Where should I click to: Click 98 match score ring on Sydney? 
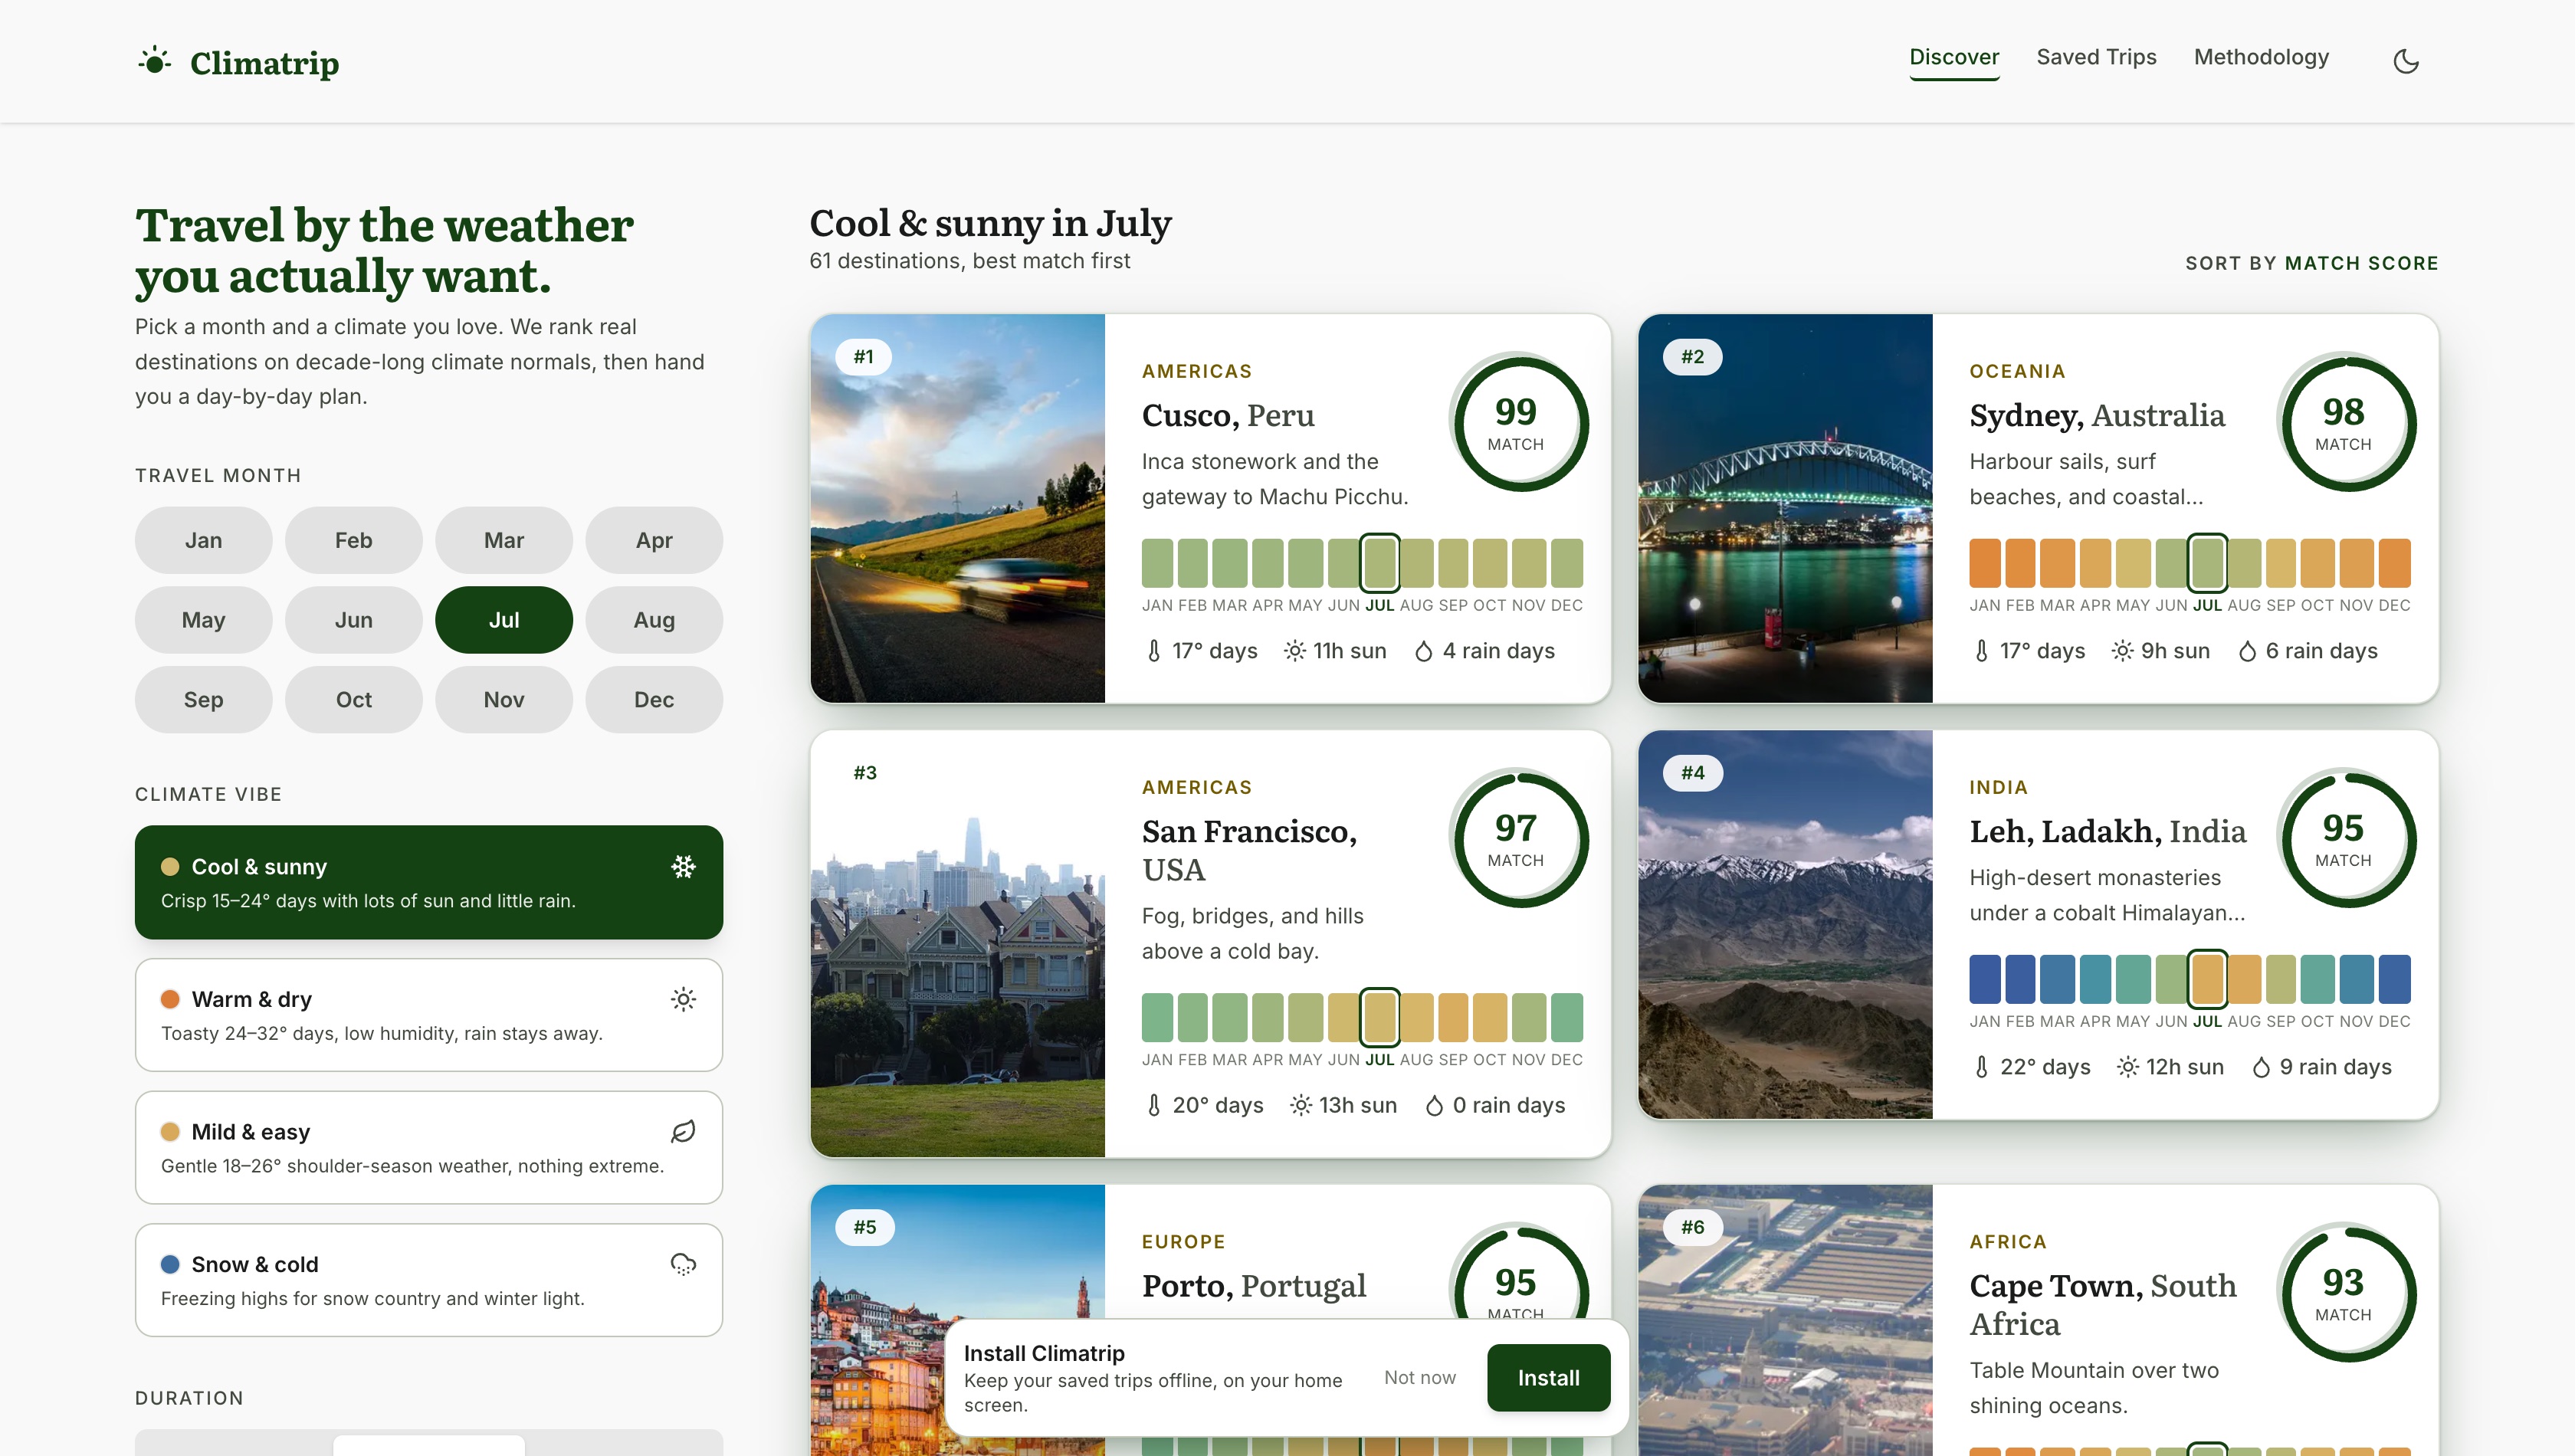click(2346, 424)
